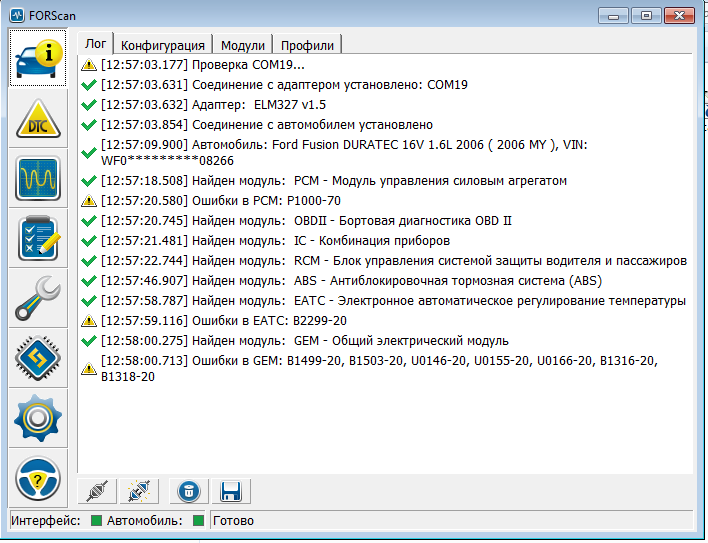Select the line 'Соединение с адаптером установлено: COM19'

(x=284, y=84)
